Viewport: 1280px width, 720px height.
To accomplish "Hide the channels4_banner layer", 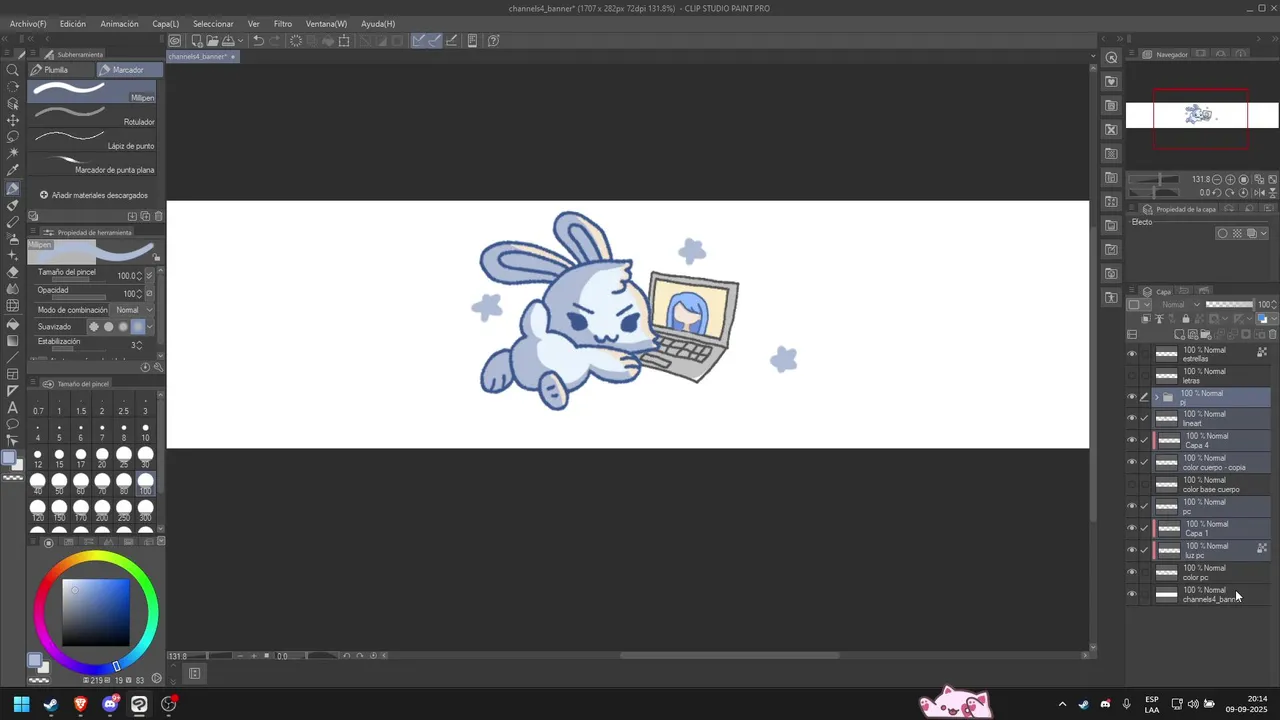I will coord(1132,594).
